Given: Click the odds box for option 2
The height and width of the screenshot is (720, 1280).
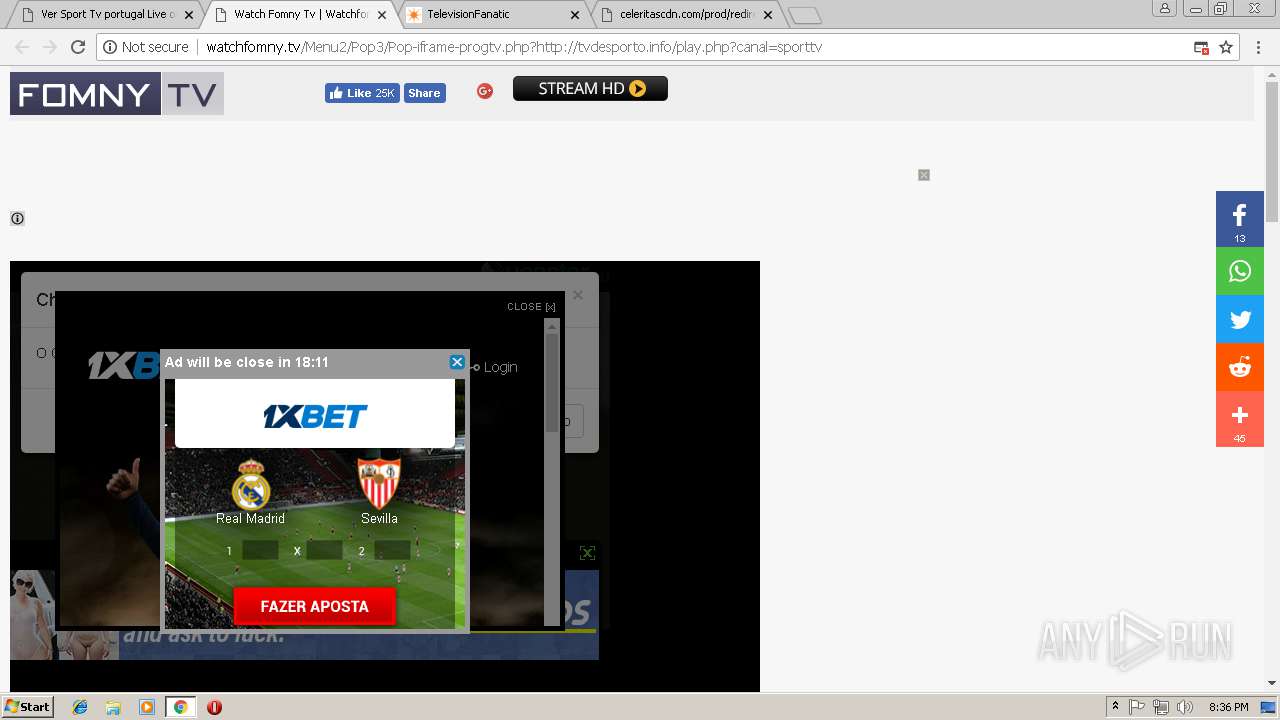Looking at the screenshot, I should (392, 550).
